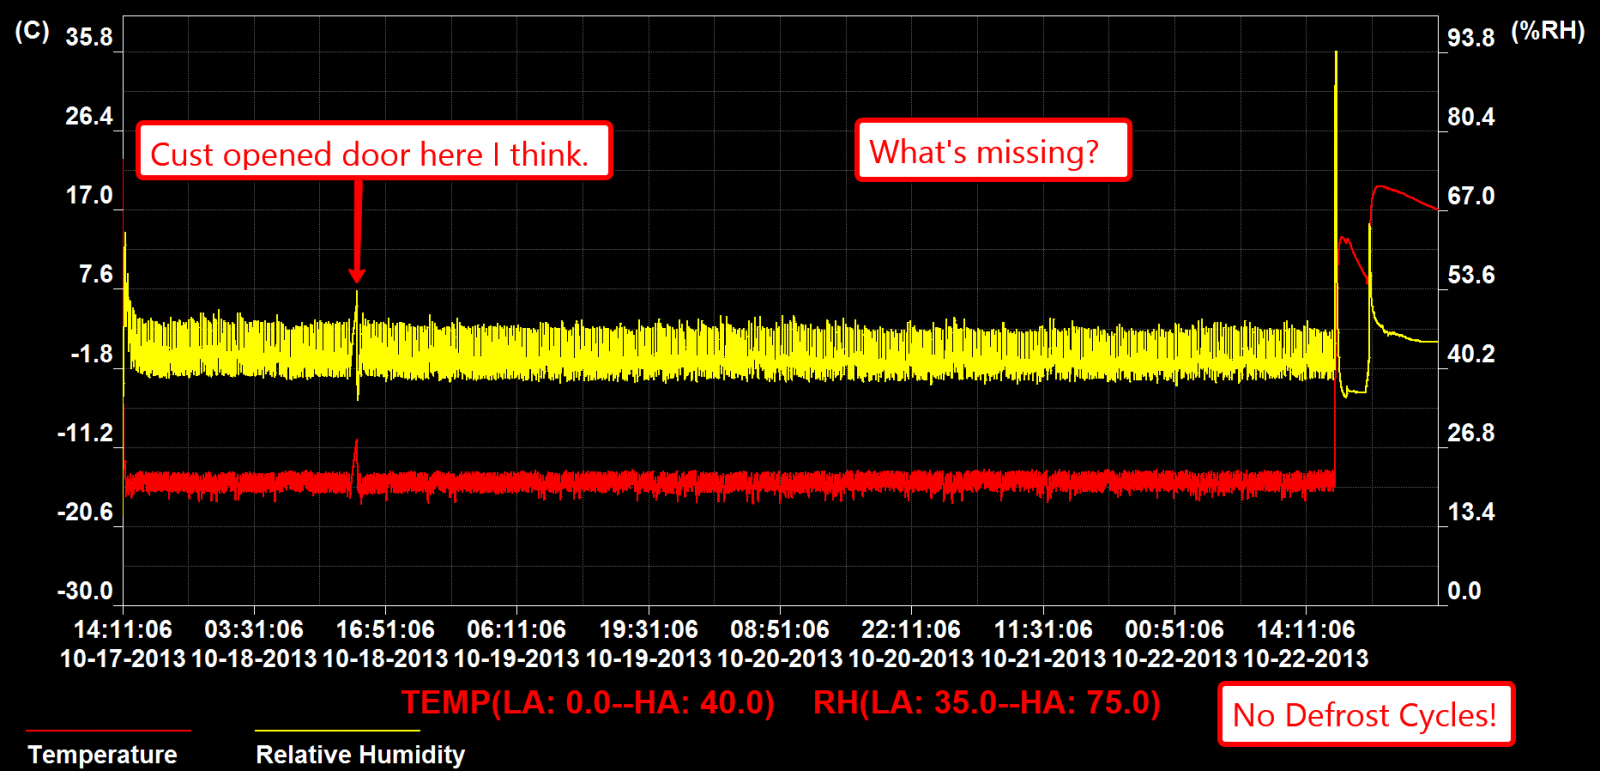Click the 14:11:06 10-22-2013 time label

pos(1306,644)
